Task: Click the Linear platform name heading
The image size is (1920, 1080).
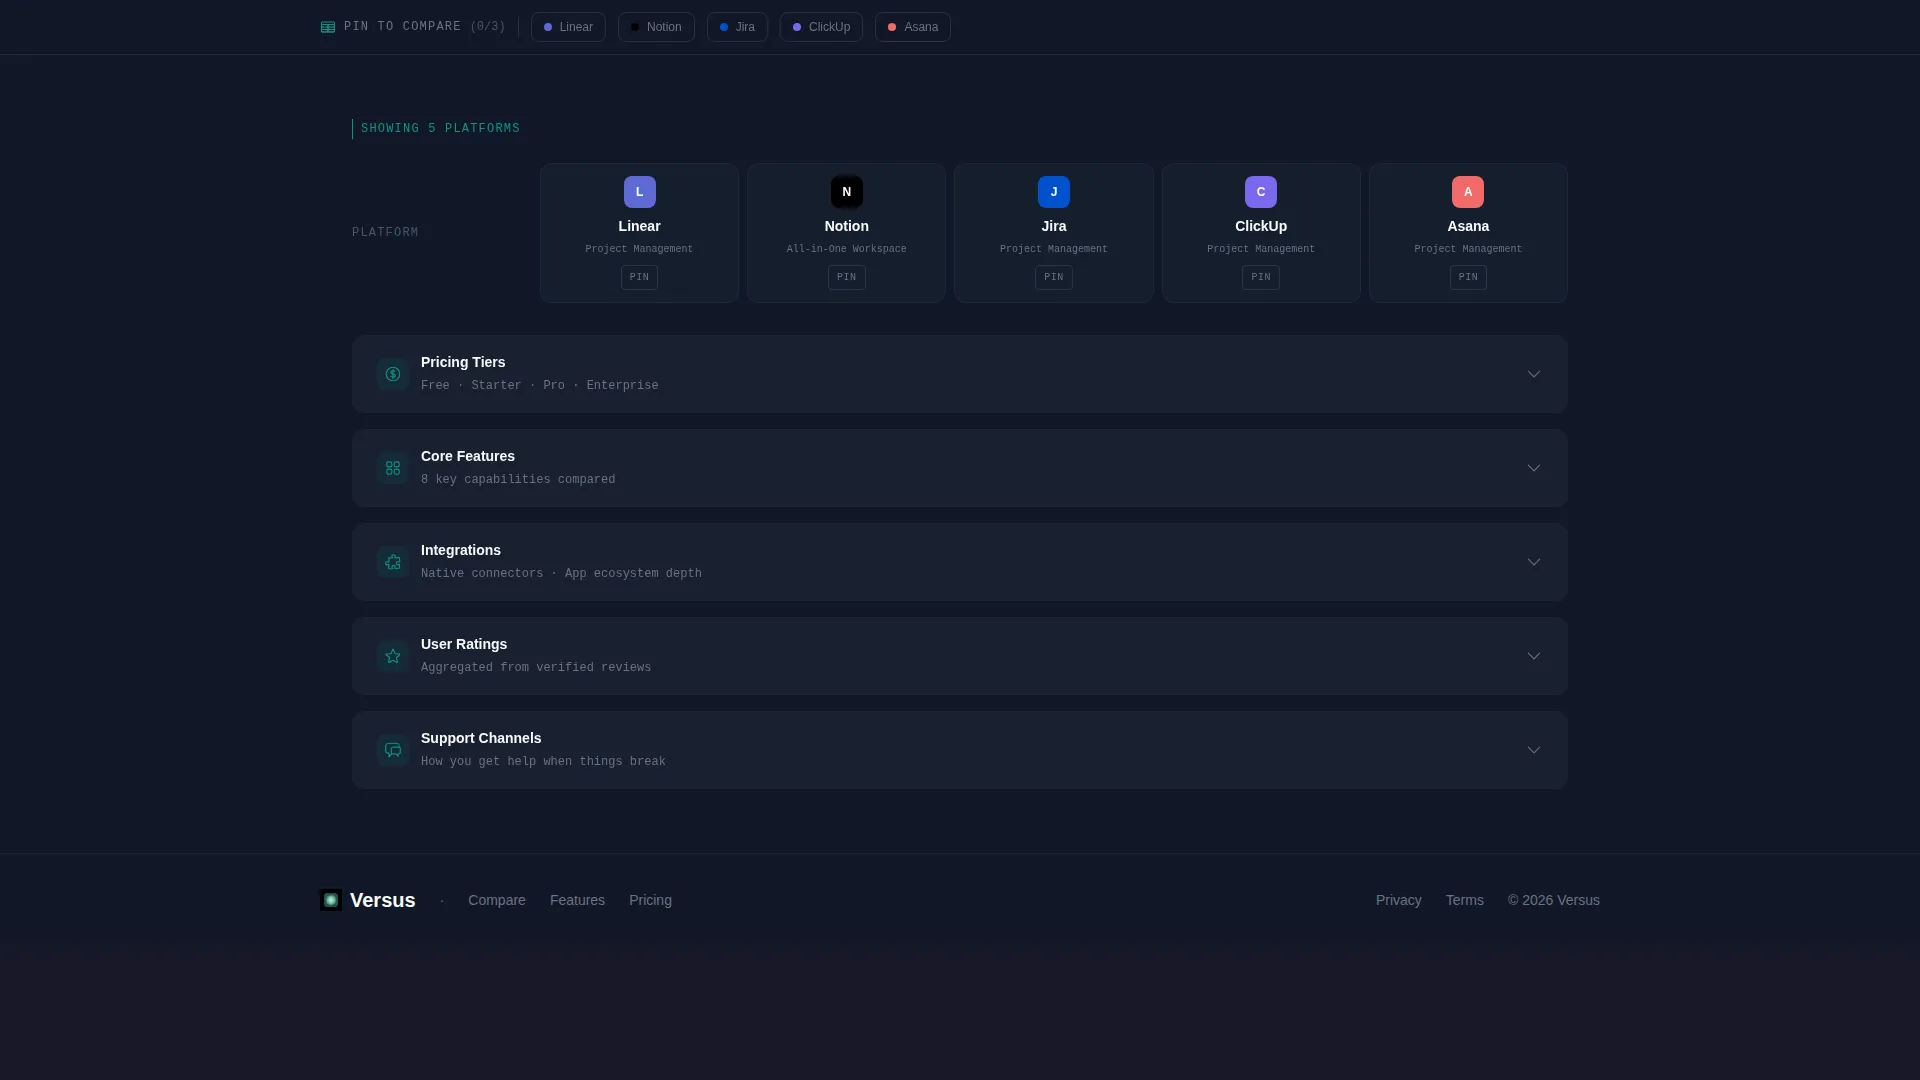Action: tap(639, 226)
